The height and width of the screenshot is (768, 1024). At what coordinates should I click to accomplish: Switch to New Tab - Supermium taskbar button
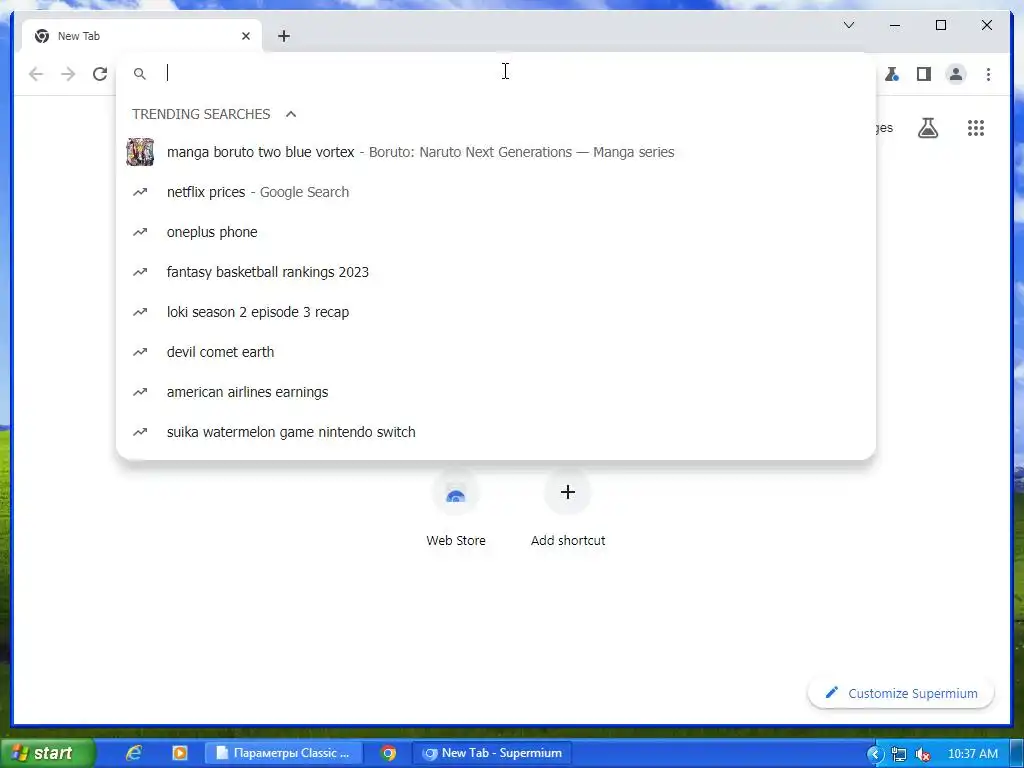[x=492, y=753]
